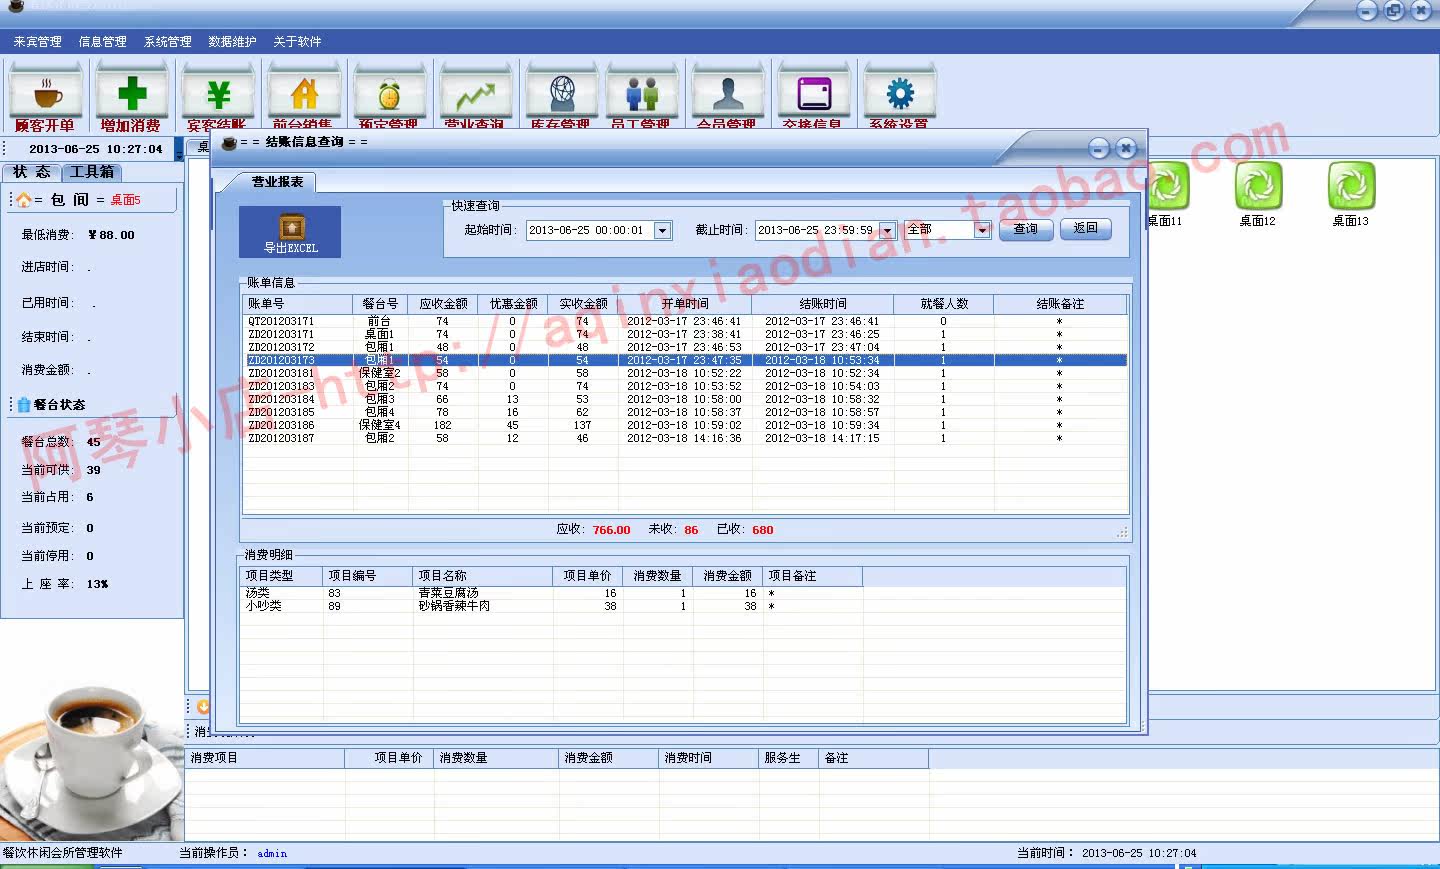Click the 查询 button
The width and height of the screenshot is (1440, 869).
(1026, 229)
